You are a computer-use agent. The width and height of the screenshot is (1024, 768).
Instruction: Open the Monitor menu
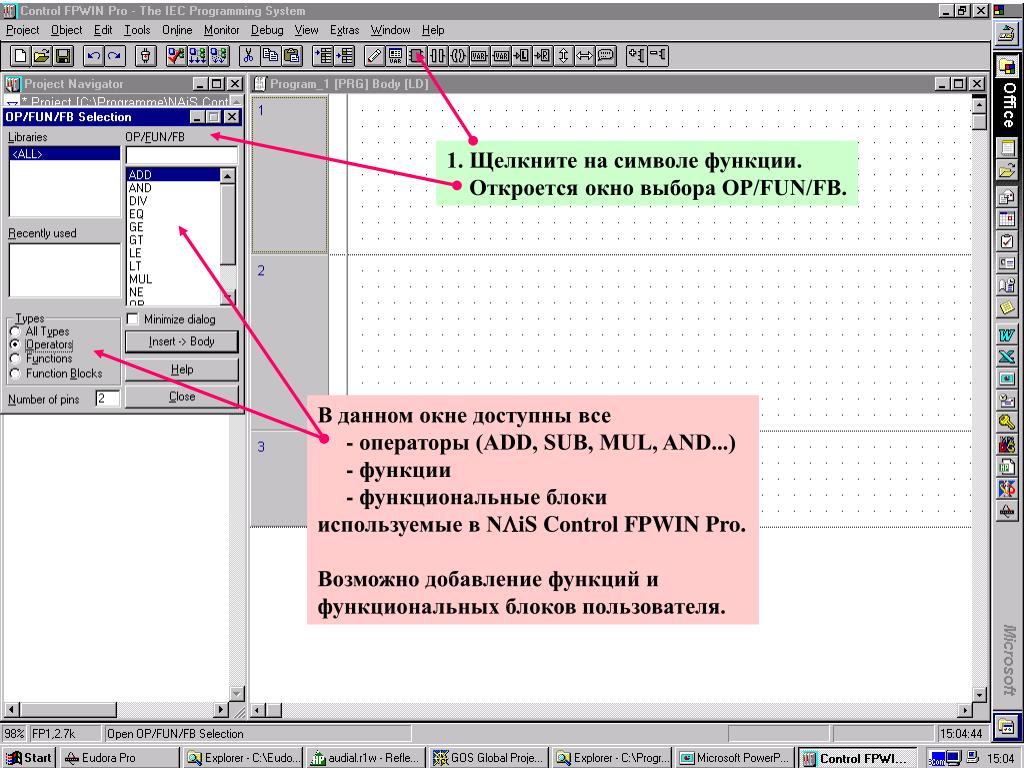pos(221,30)
